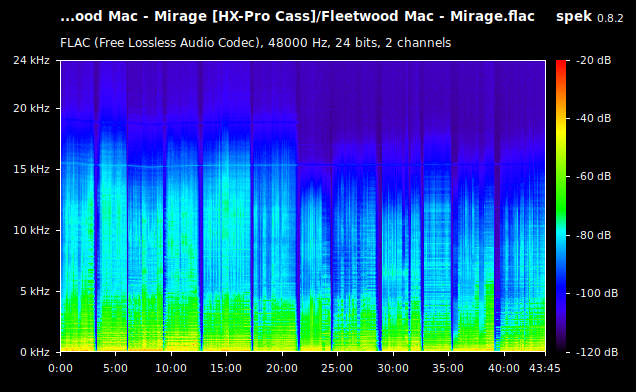Click the '40:00' time axis label
636x392 pixels.
(x=504, y=368)
